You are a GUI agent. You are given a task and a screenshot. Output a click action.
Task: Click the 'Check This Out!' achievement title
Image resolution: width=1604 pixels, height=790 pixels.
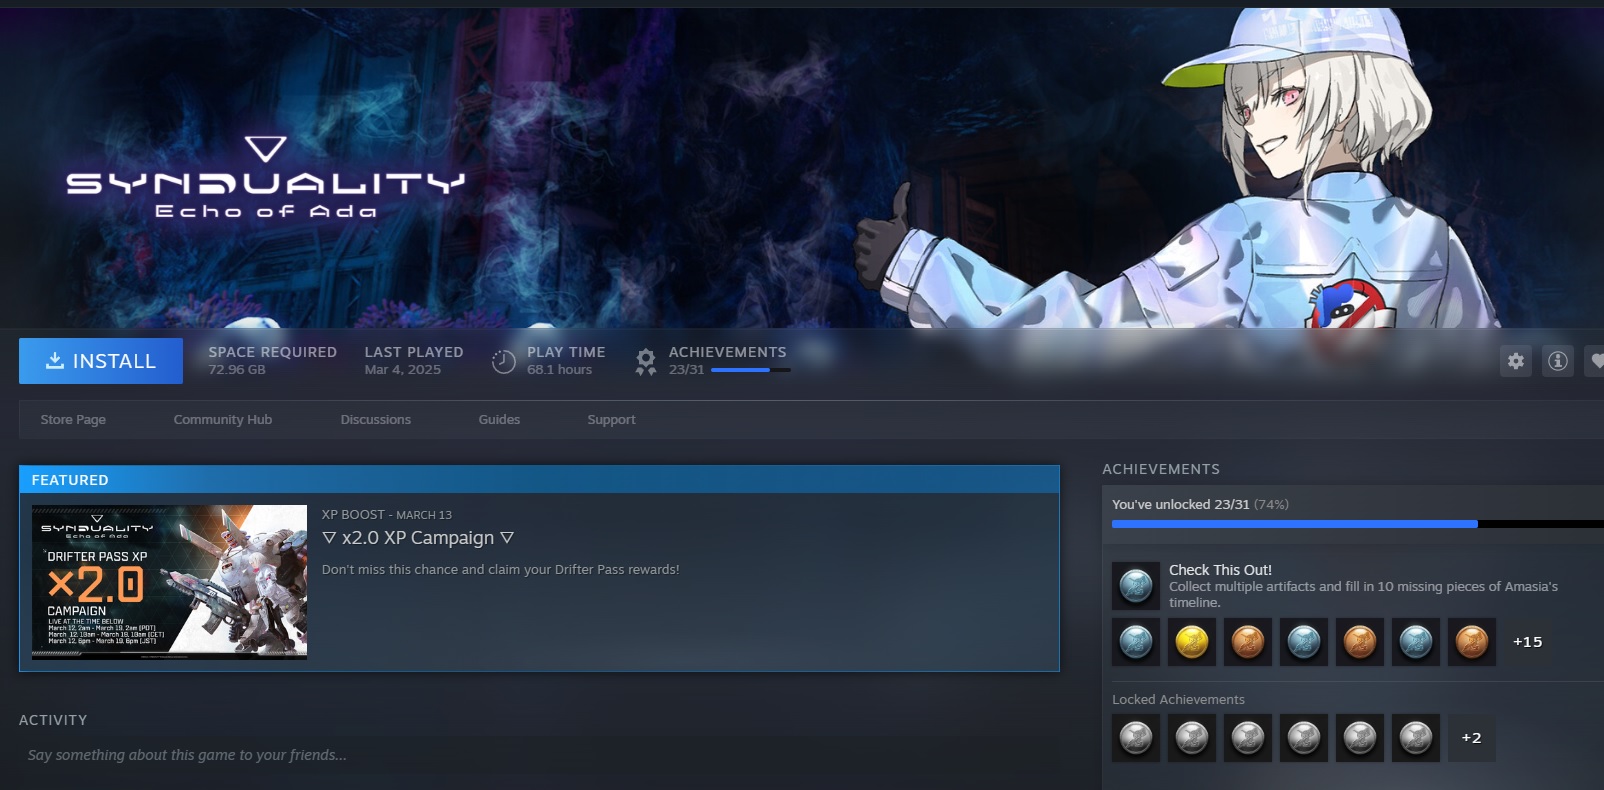click(x=1220, y=570)
